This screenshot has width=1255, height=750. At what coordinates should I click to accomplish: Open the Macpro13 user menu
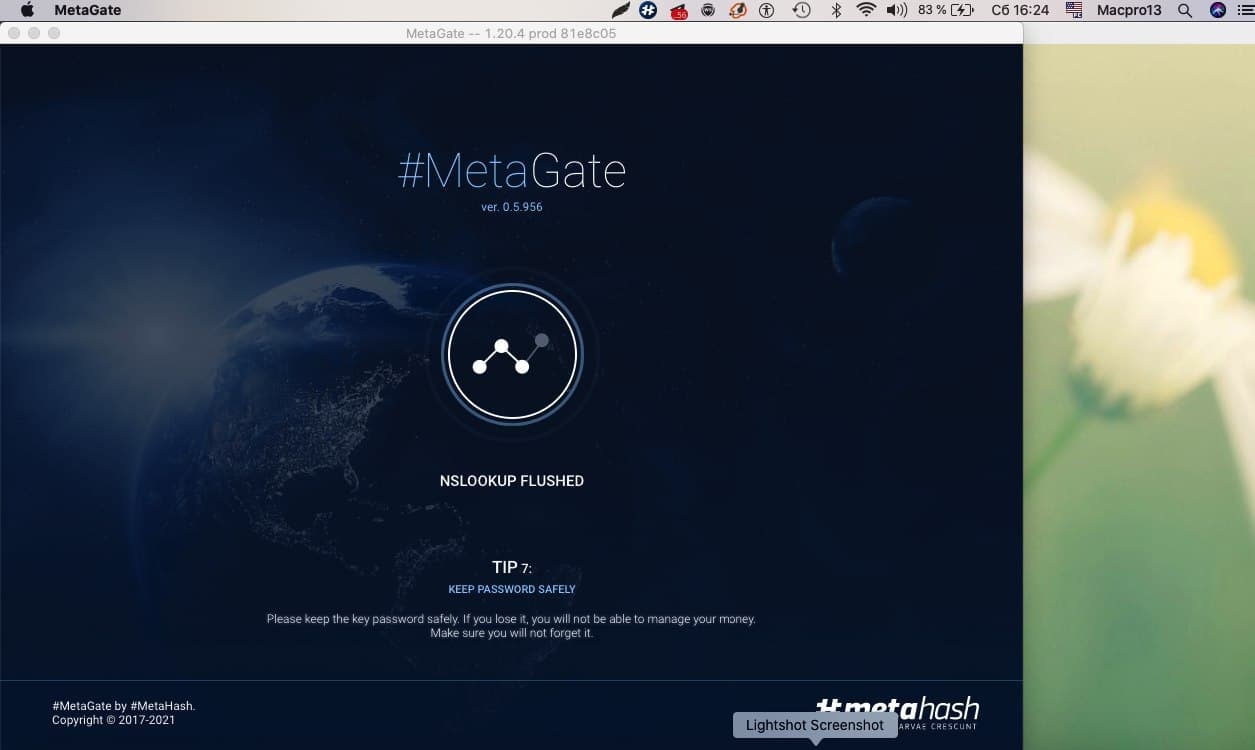click(x=1129, y=10)
